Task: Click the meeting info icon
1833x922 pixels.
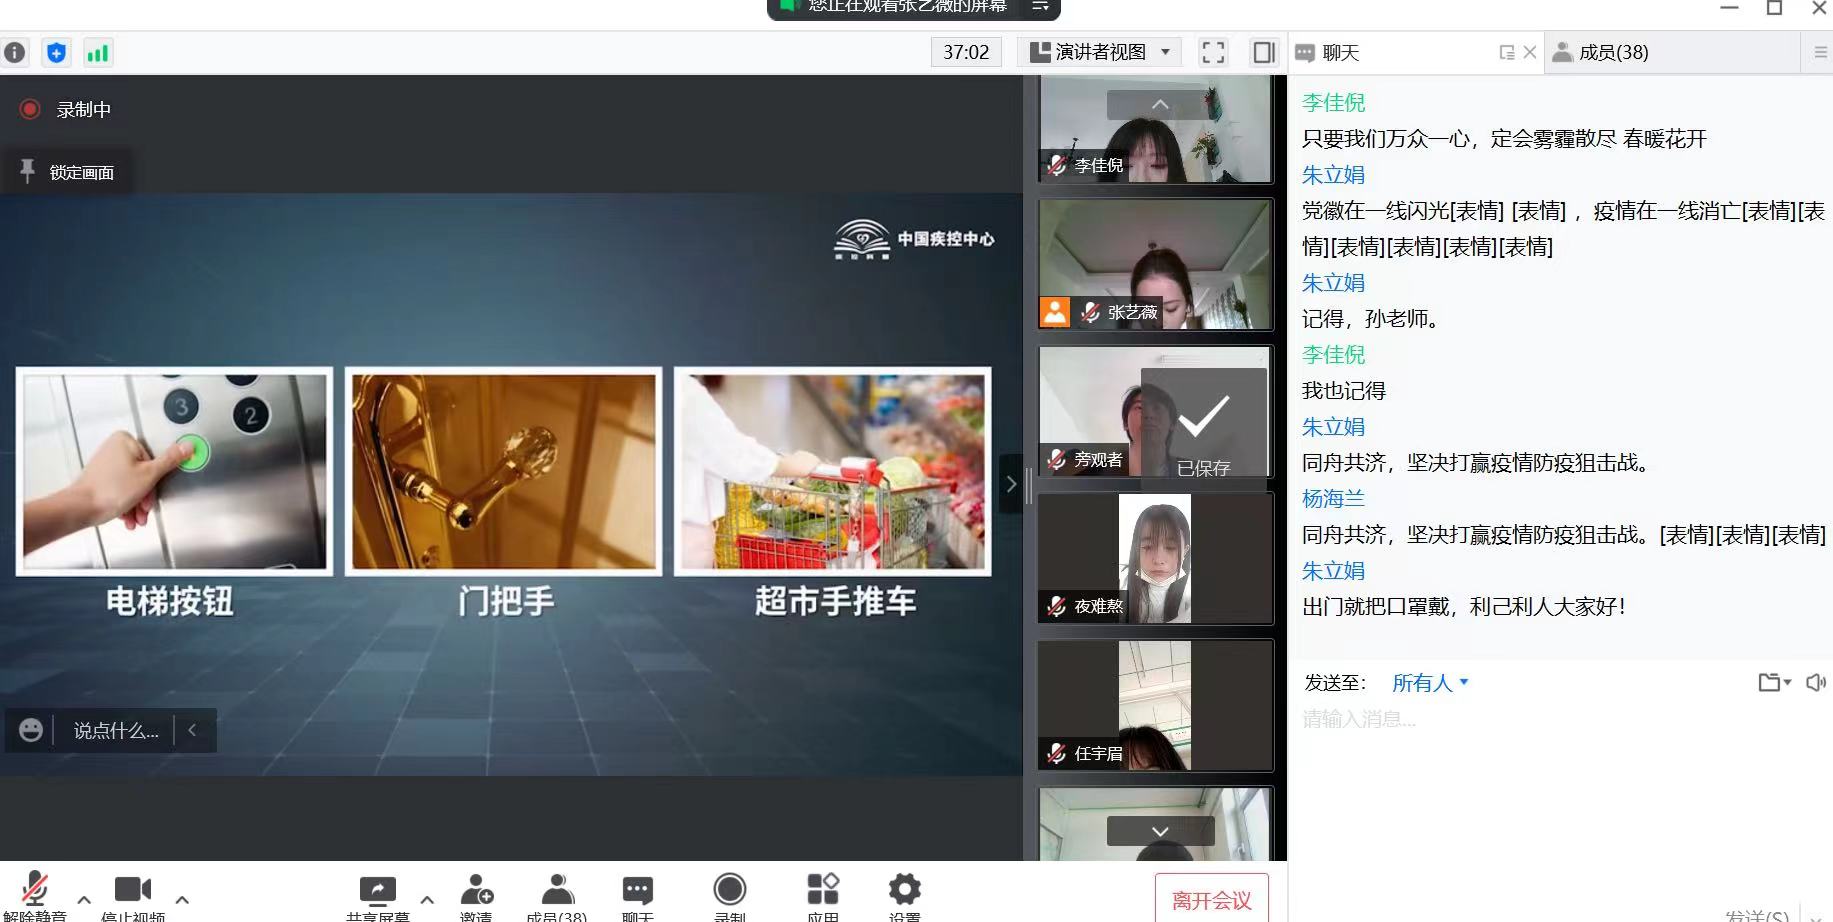Action: click(x=15, y=53)
